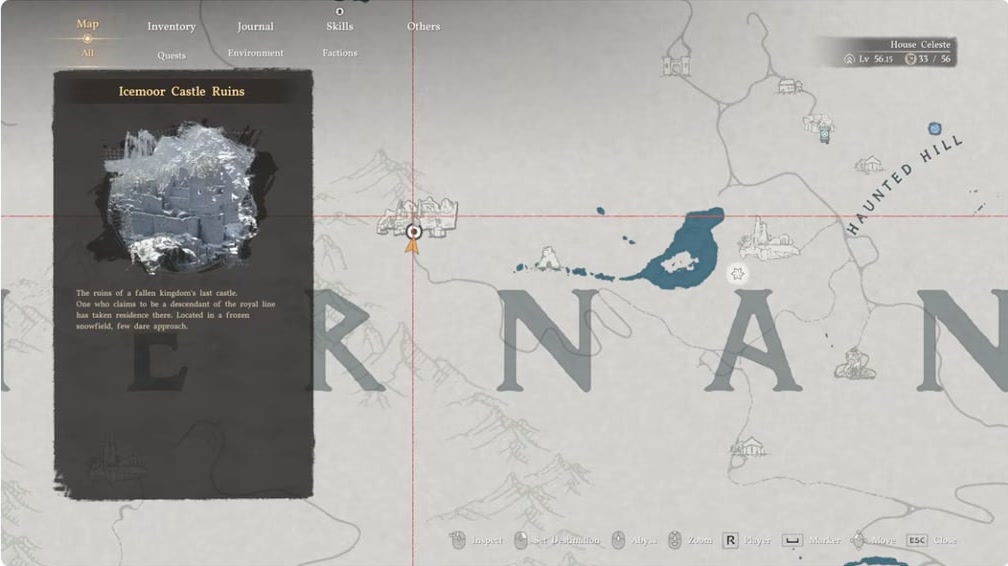This screenshot has width=1008, height=566.
Task: Select the small house icon near Haunted Hill
Action: tap(870, 164)
